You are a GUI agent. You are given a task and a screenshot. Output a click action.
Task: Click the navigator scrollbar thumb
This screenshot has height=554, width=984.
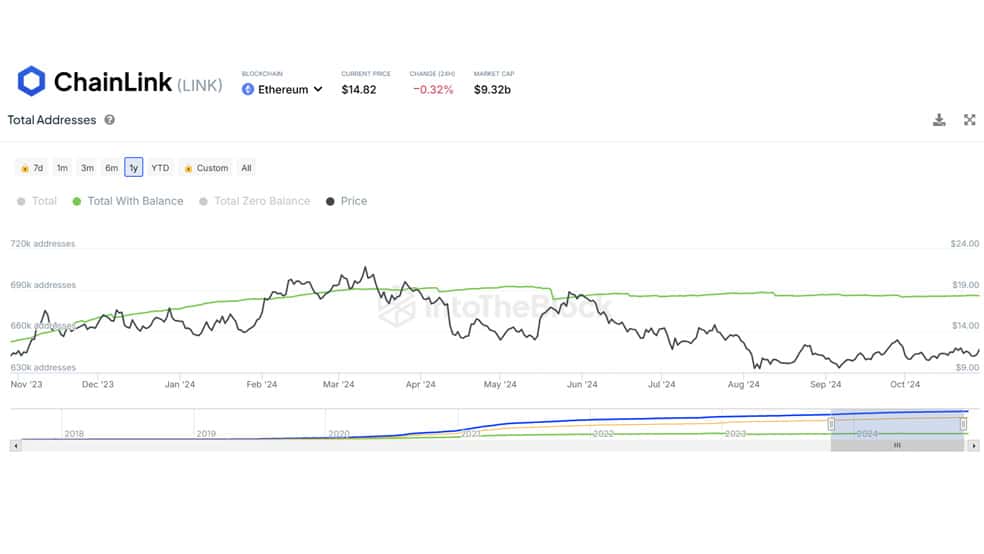[897, 445]
